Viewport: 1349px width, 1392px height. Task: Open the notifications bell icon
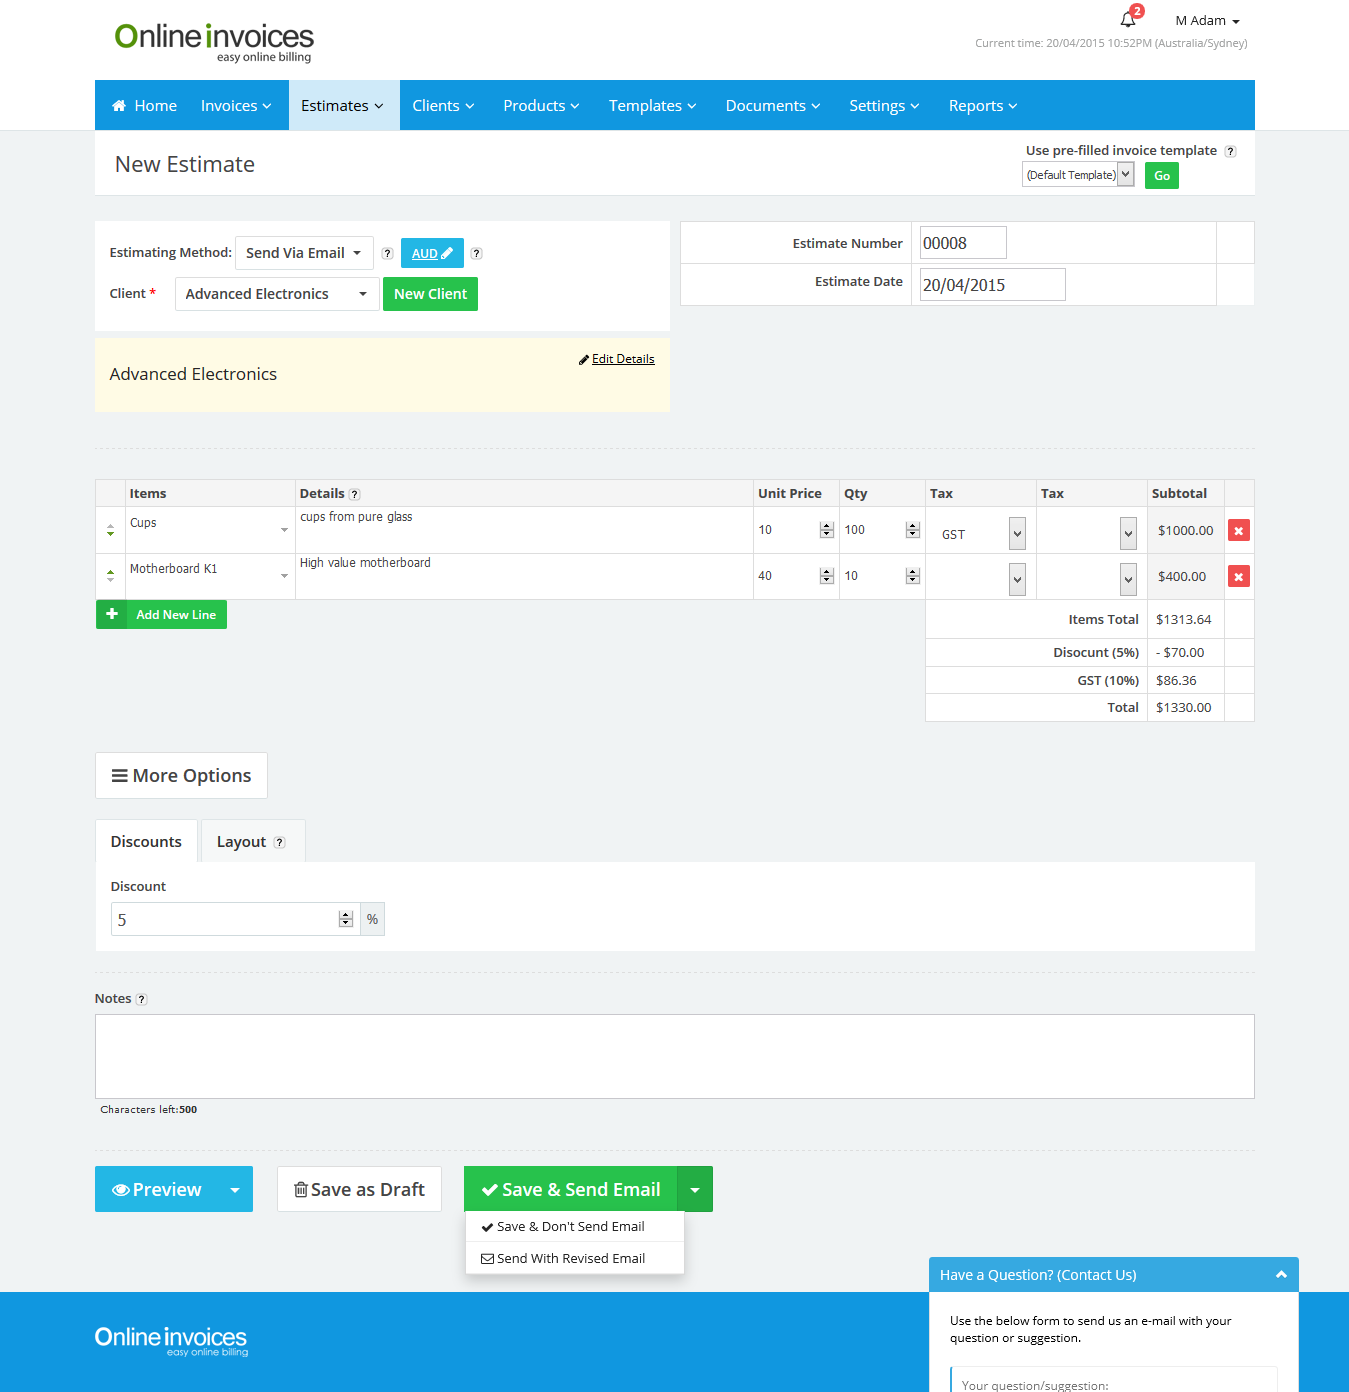tap(1128, 20)
